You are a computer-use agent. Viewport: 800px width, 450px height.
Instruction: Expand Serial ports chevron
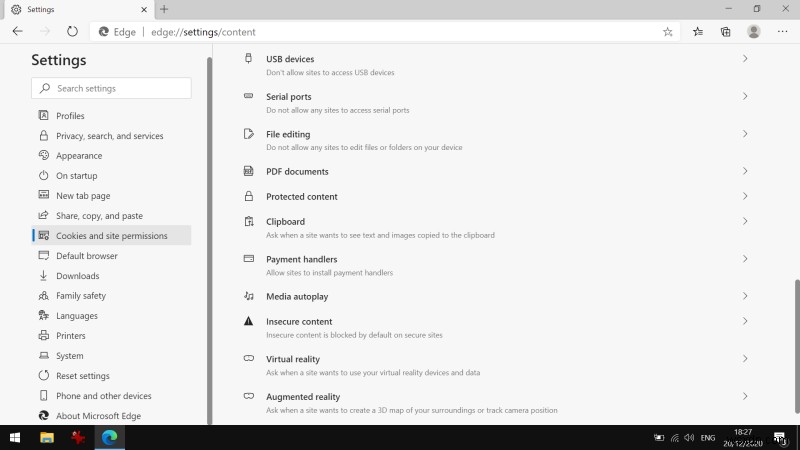click(745, 96)
